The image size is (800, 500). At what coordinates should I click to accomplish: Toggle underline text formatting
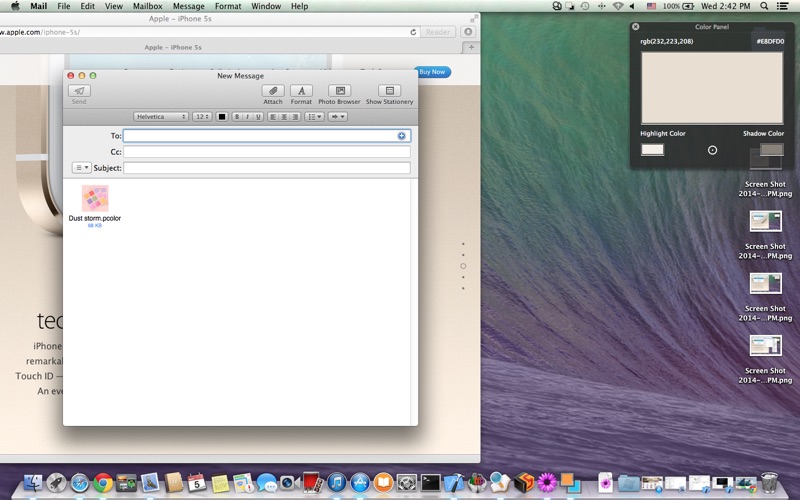[258, 117]
